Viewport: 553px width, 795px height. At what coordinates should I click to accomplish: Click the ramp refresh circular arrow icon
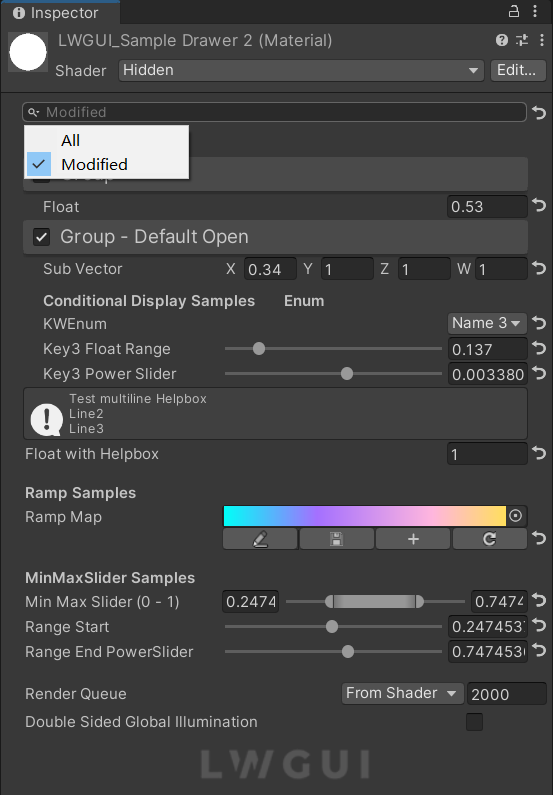(x=490, y=538)
